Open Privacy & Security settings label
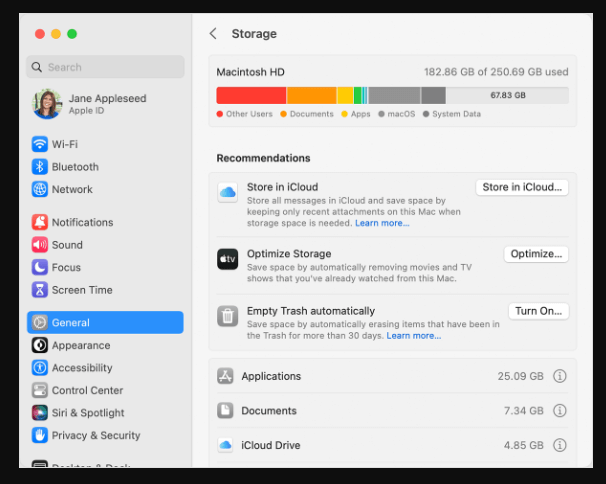The width and height of the screenshot is (606, 484). click(96, 436)
